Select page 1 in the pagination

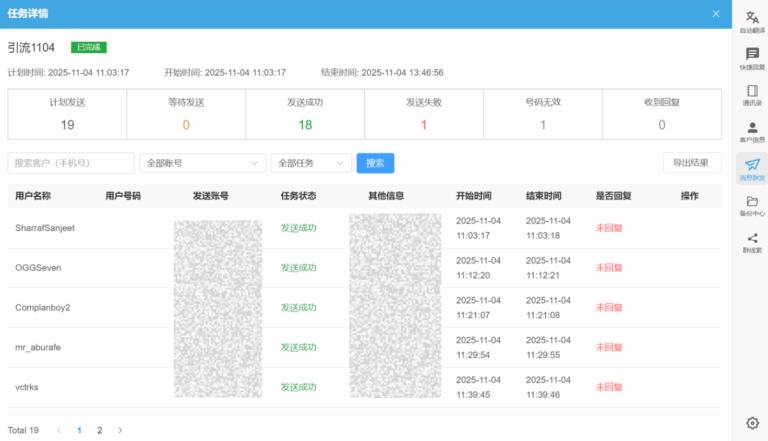coord(79,430)
